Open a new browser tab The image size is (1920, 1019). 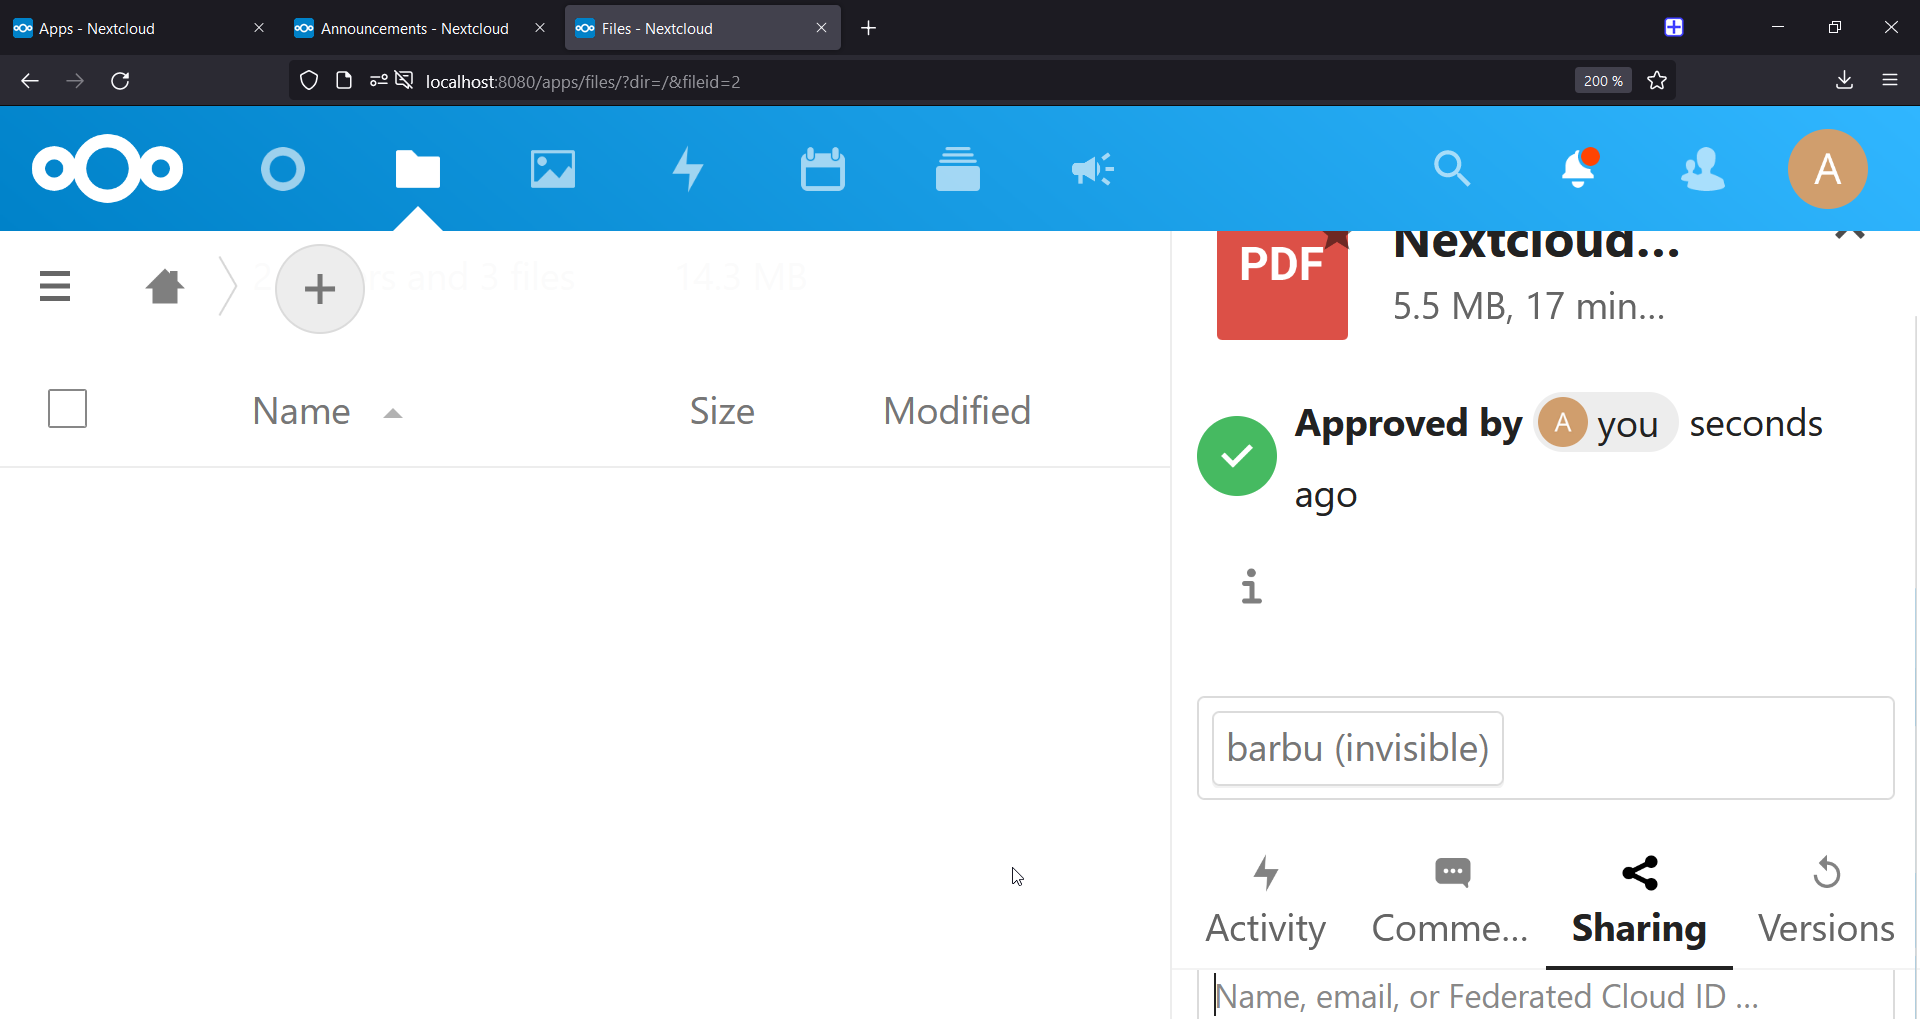[869, 28]
